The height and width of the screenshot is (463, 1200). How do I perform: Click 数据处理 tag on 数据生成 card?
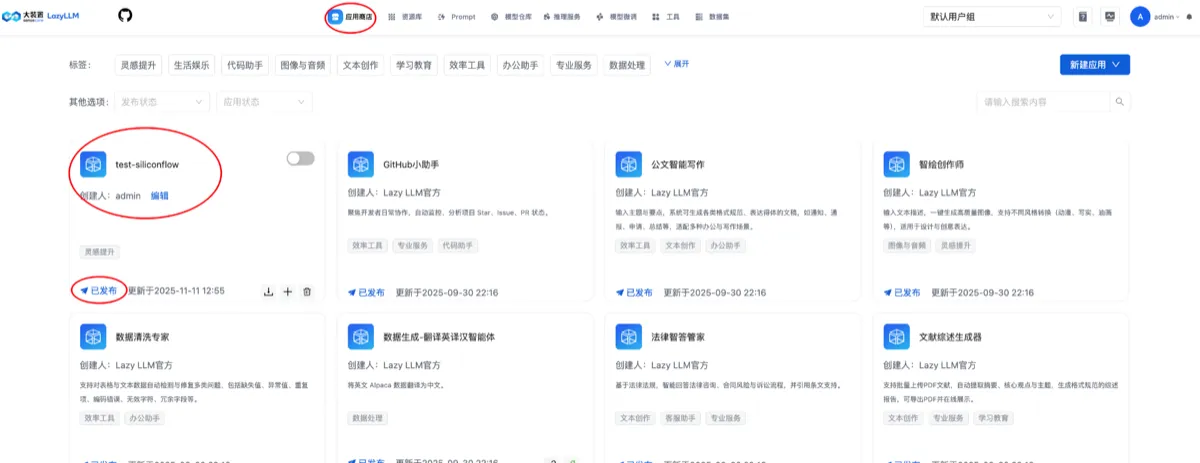[x=368, y=418]
